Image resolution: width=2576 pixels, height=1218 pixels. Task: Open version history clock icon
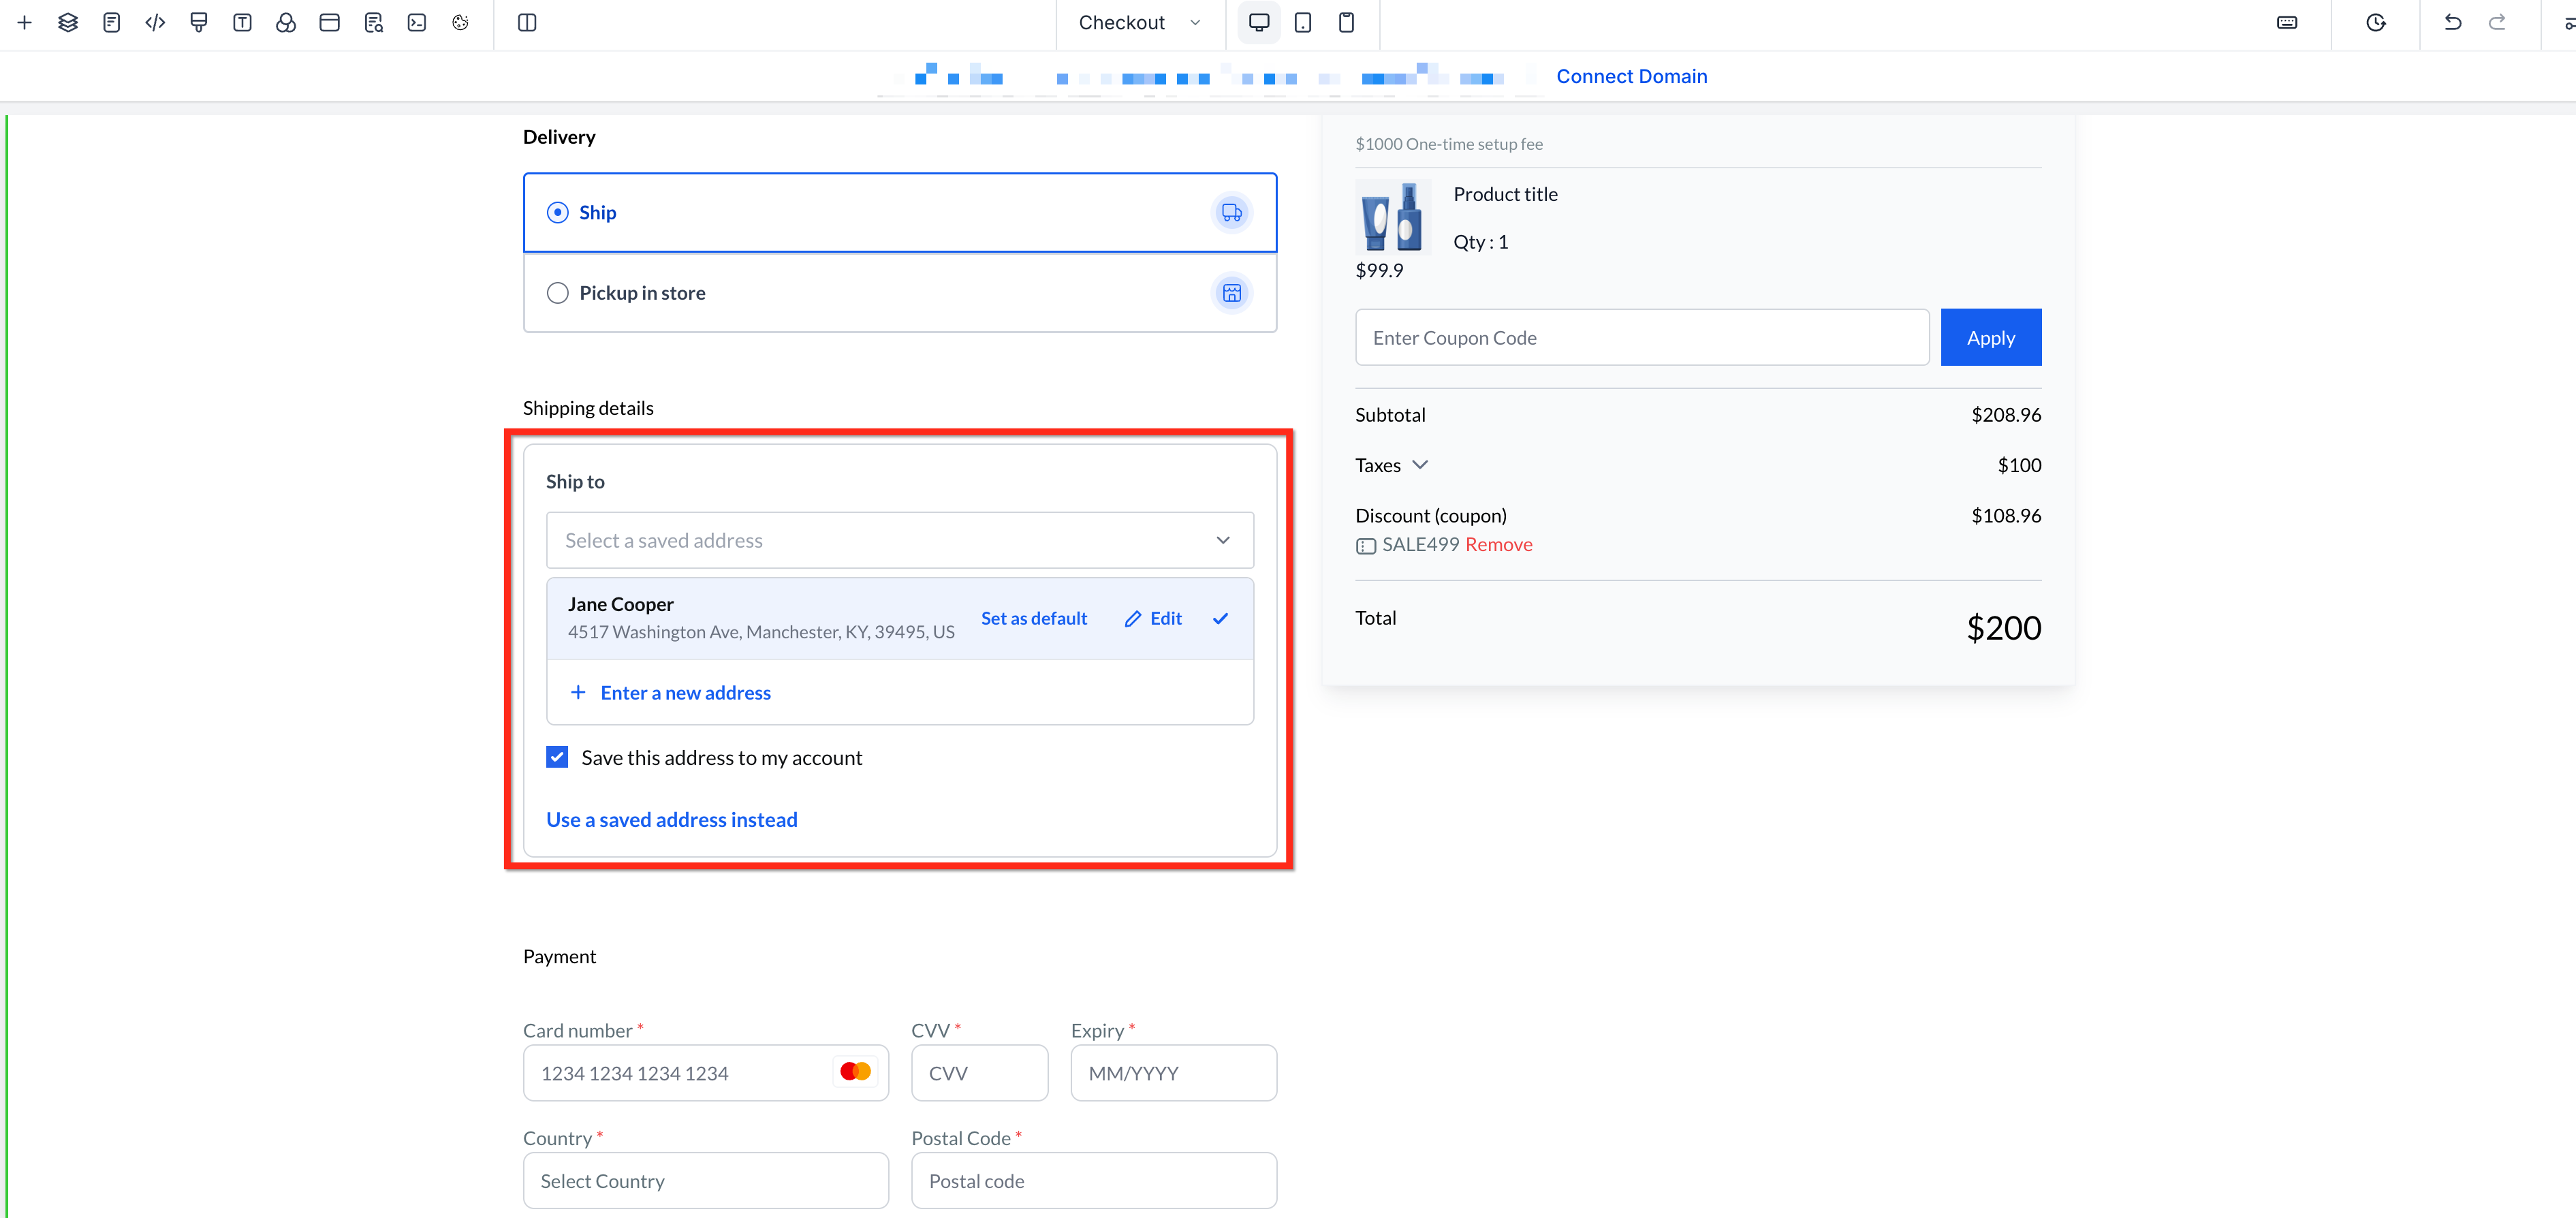[2376, 22]
